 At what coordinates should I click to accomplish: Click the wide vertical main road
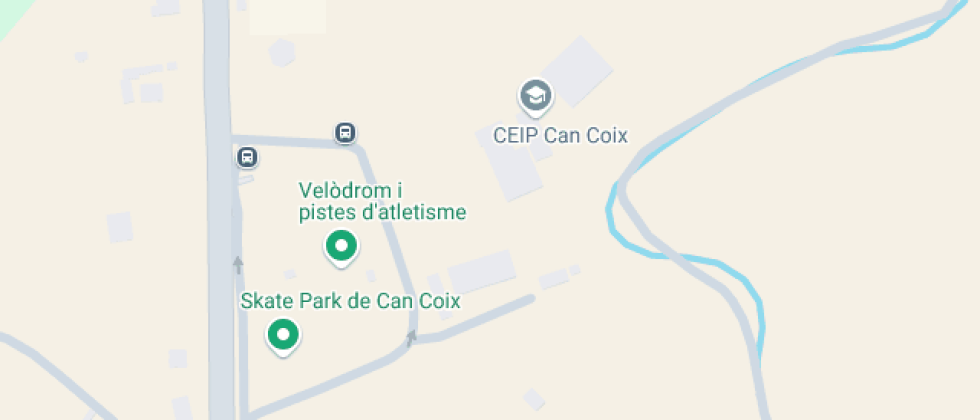[218, 210]
